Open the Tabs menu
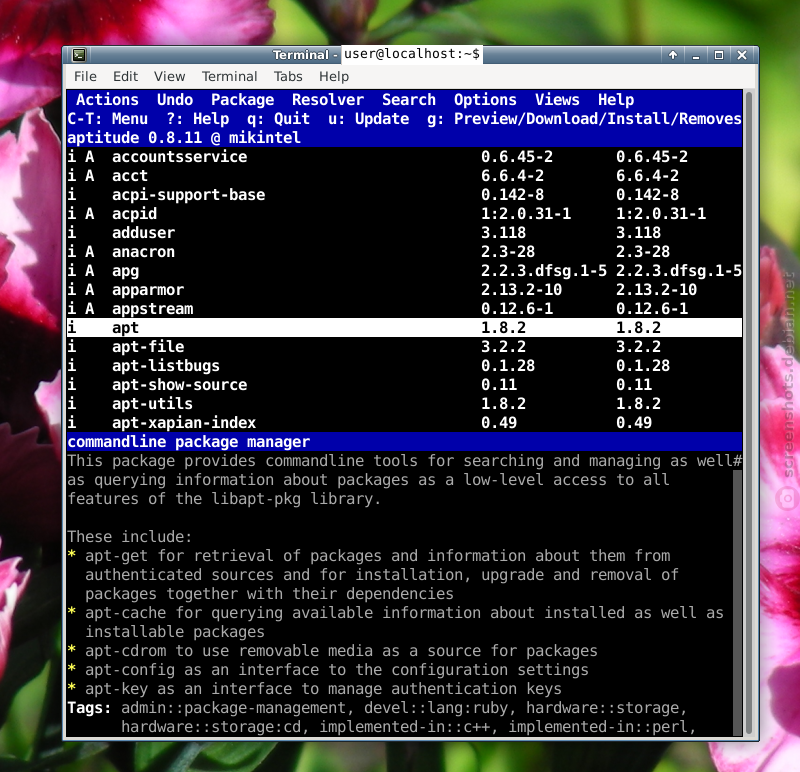 pyautogui.click(x=288, y=77)
